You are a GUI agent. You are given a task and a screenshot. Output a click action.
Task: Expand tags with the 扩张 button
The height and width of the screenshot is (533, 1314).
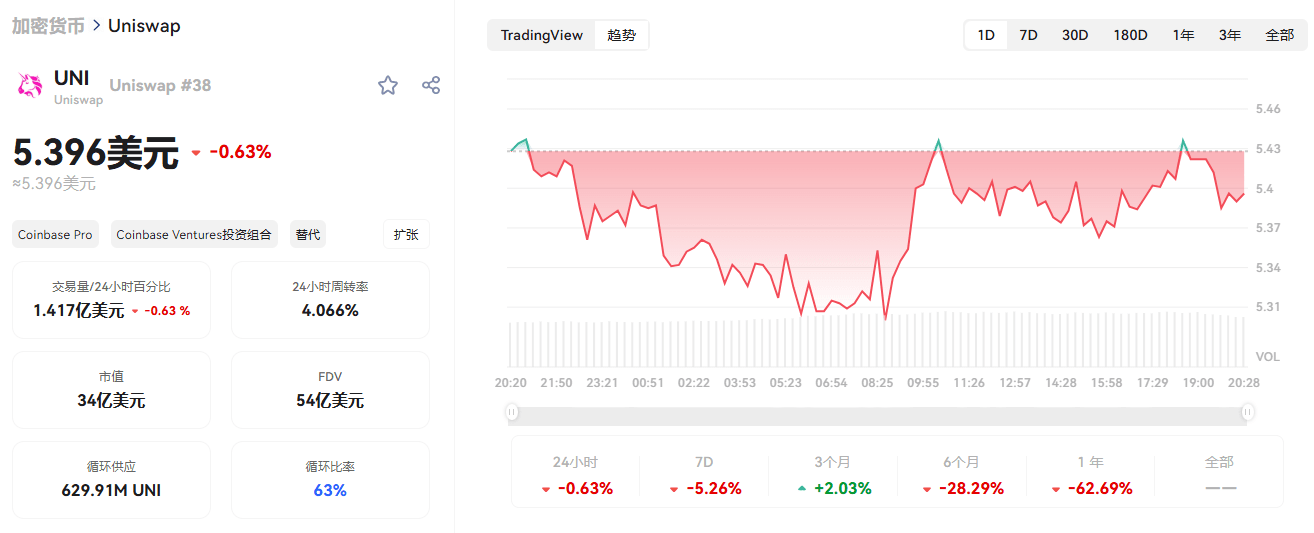pos(406,235)
